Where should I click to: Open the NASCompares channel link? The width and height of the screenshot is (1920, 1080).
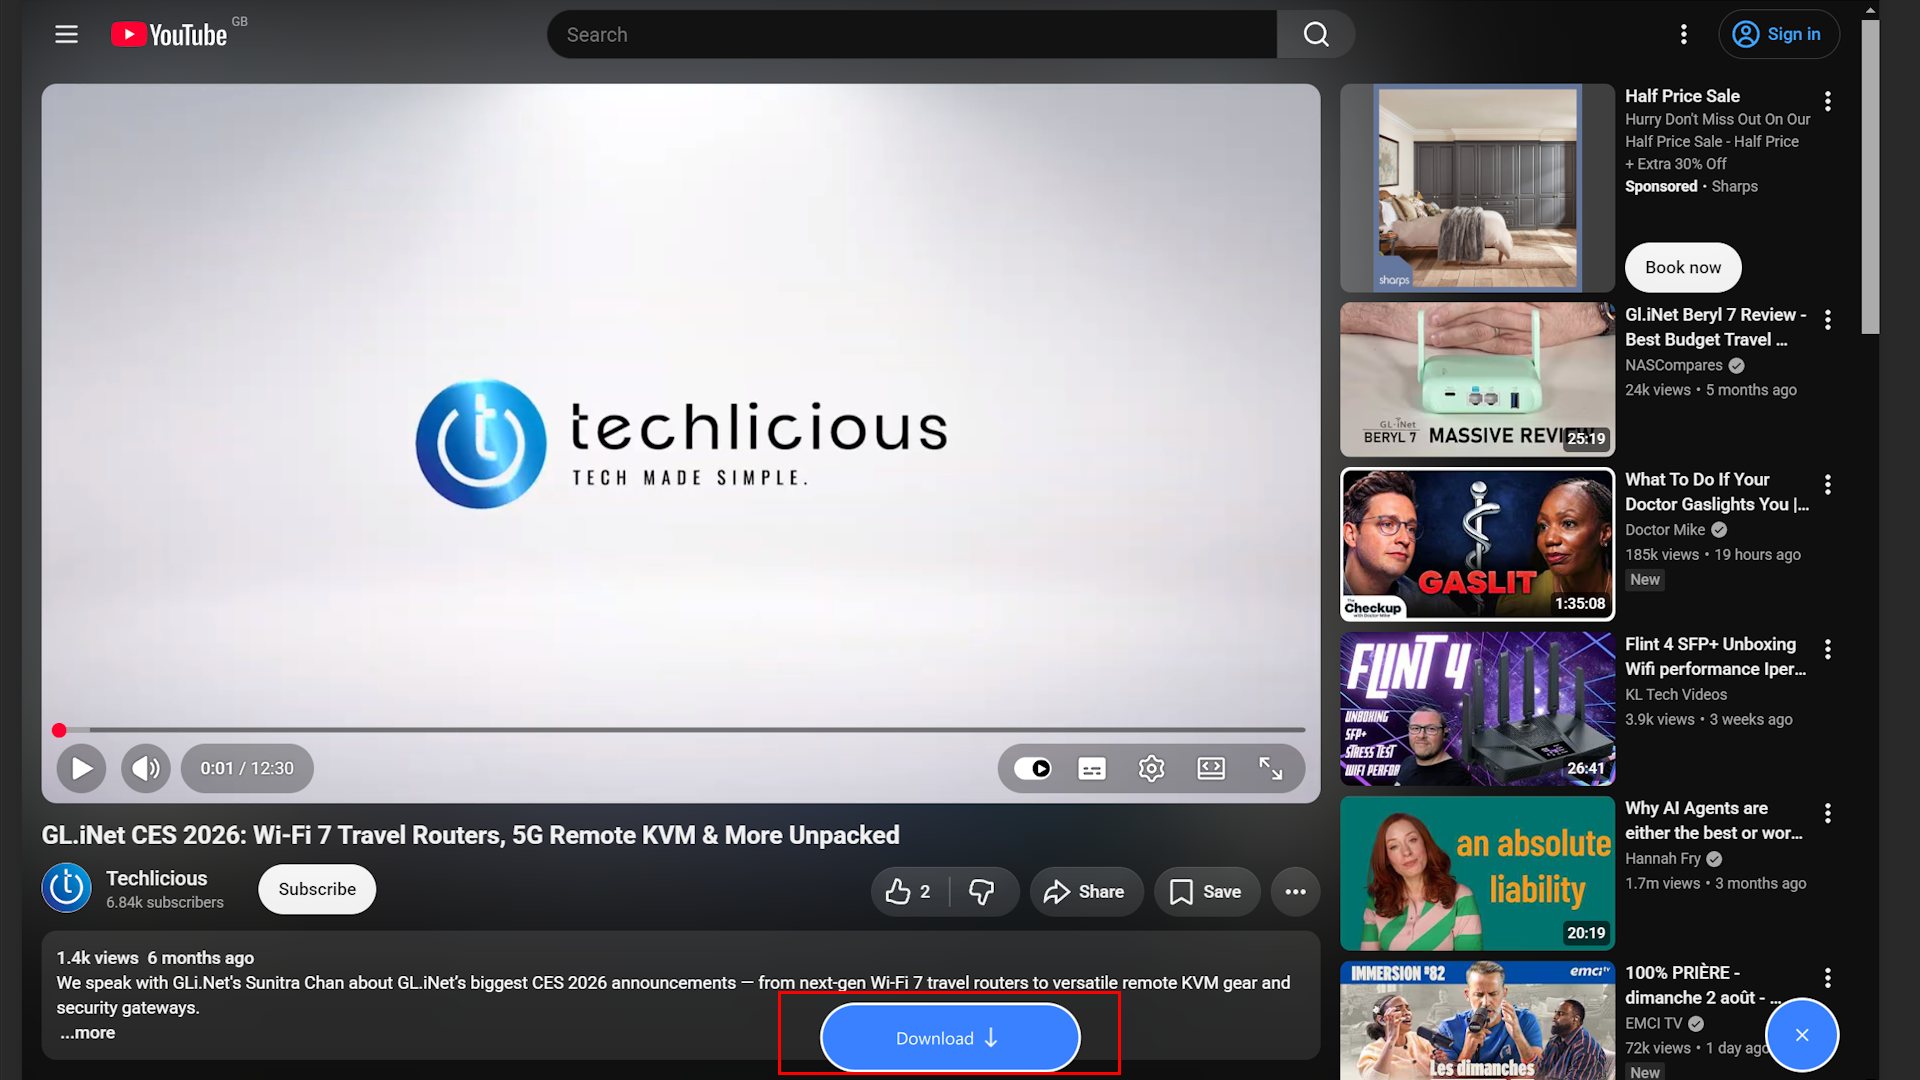[1673, 365]
